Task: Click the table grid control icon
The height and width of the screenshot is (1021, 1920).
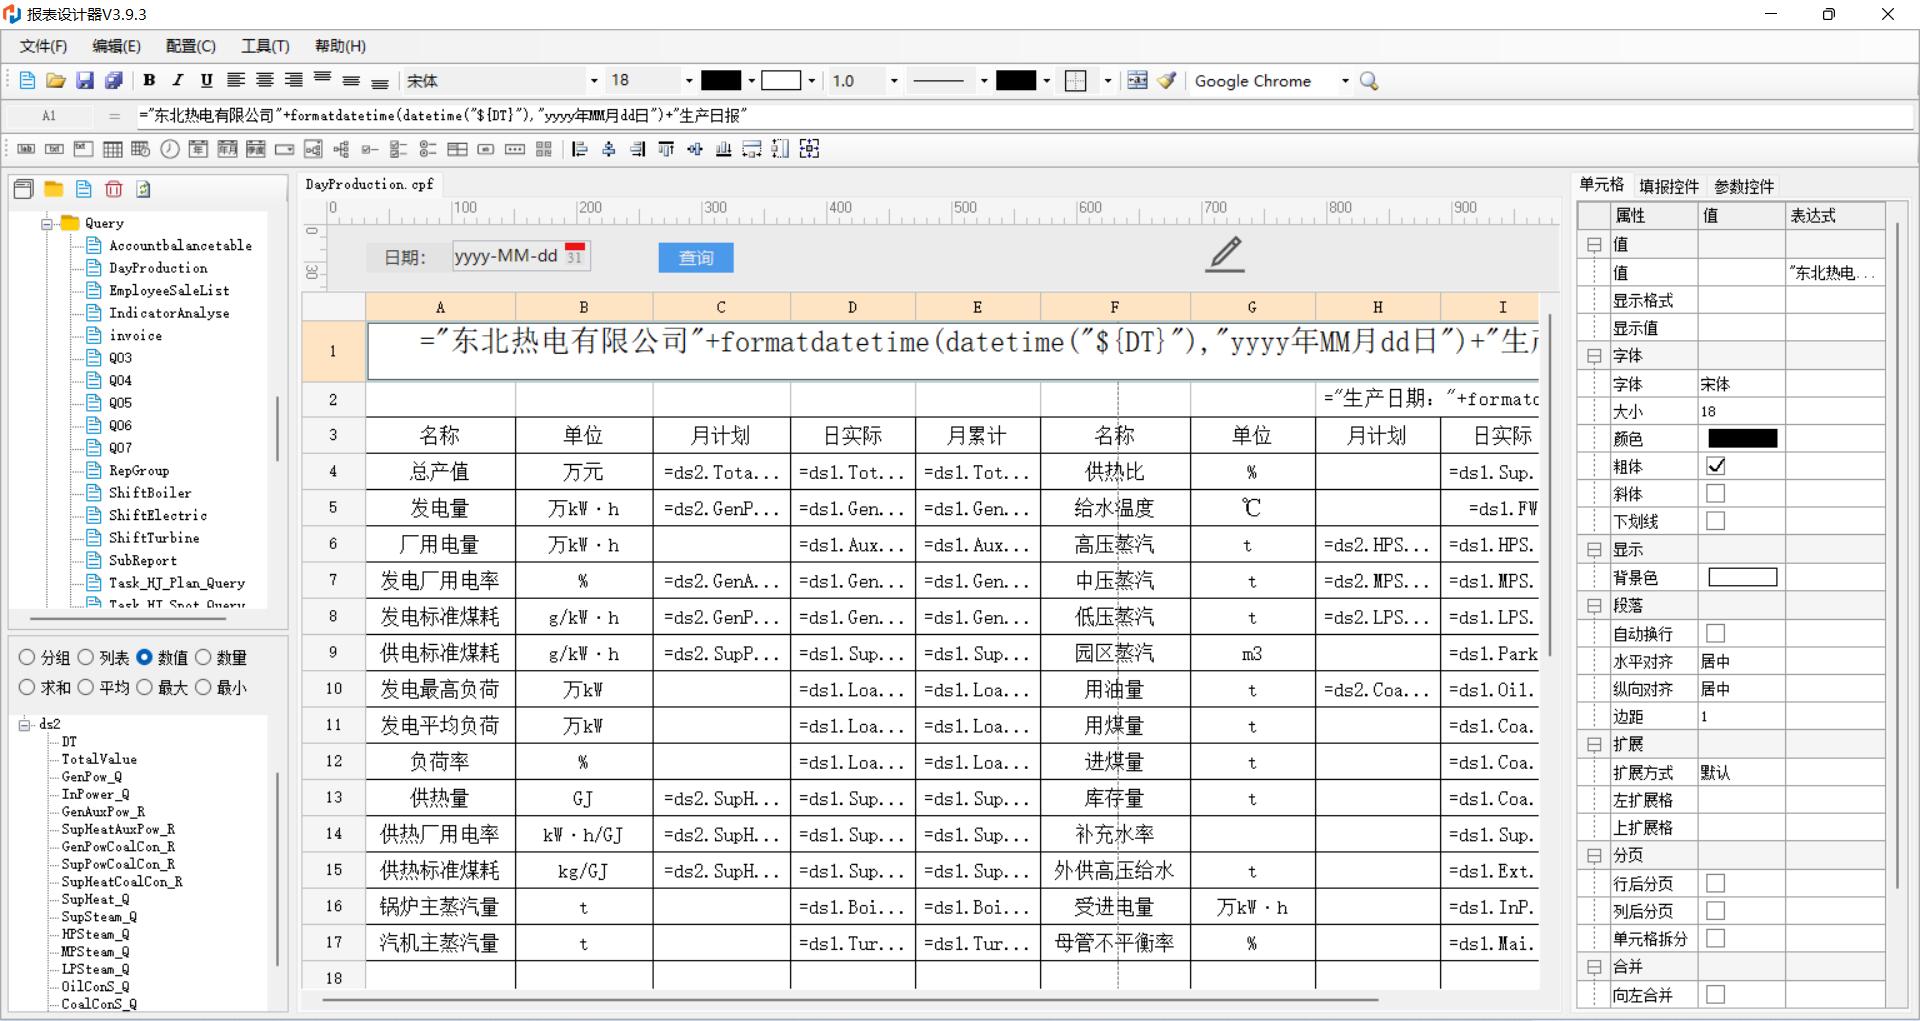Action: tap(113, 149)
